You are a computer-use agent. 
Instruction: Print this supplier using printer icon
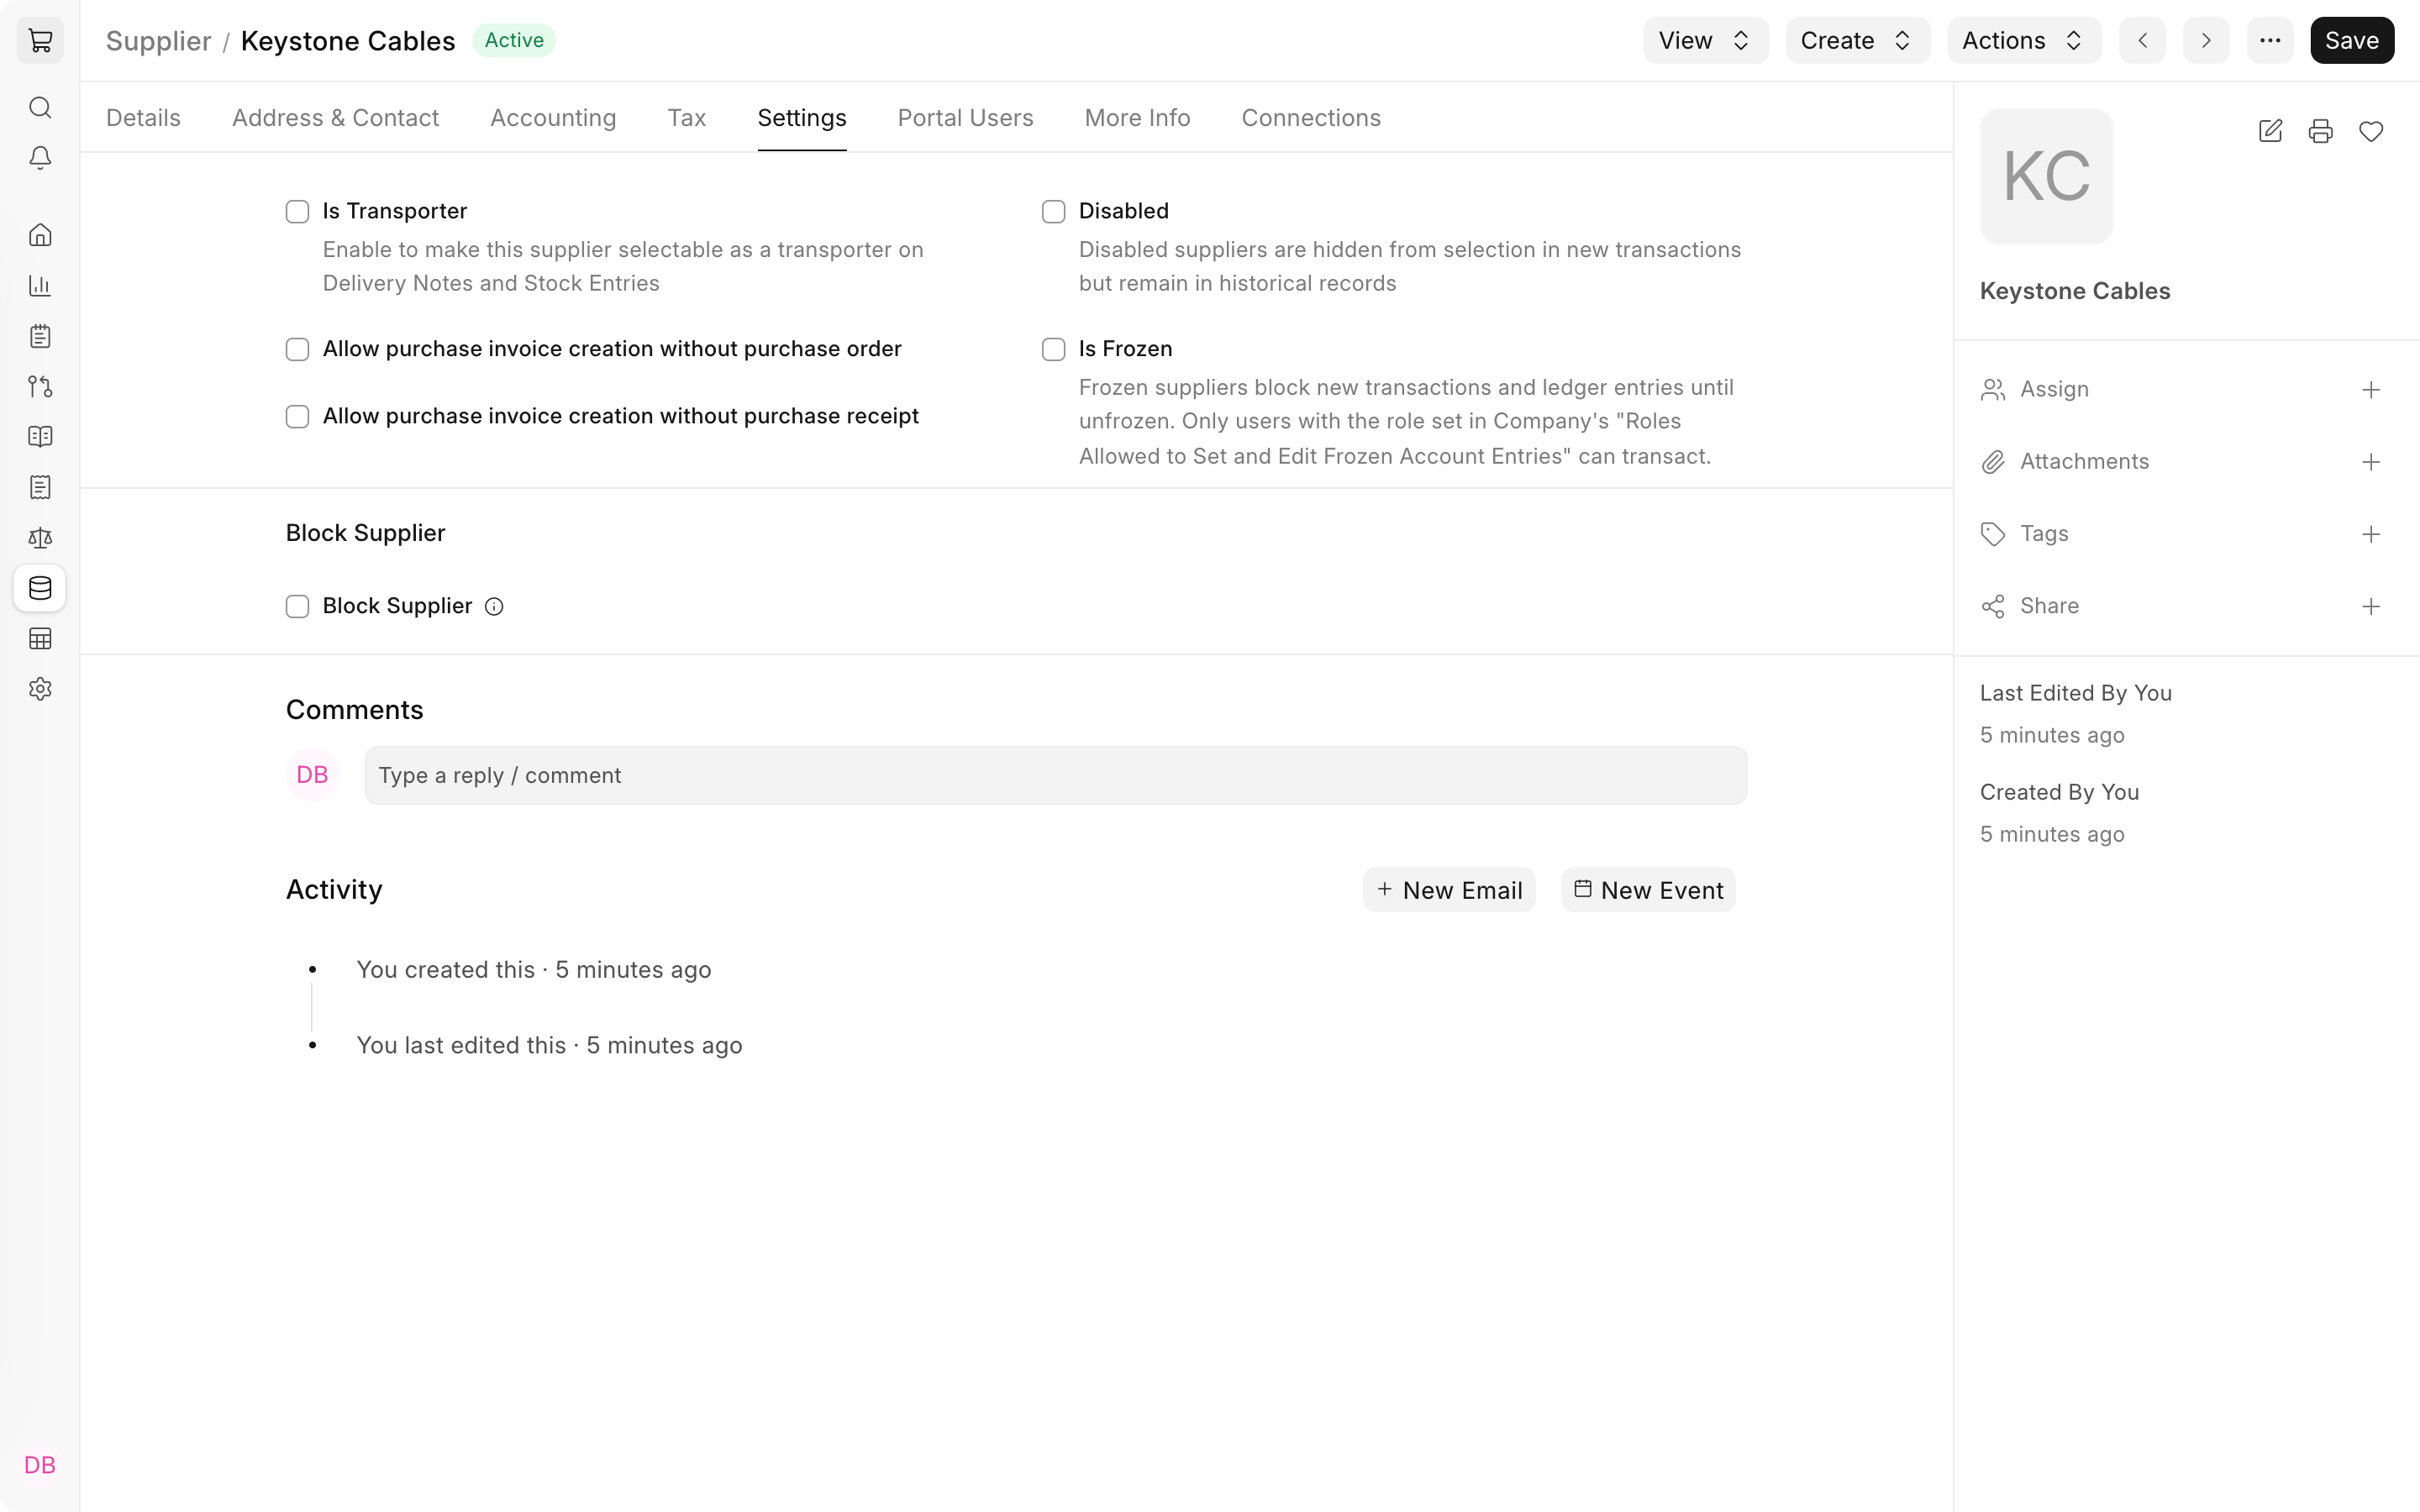2320,131
